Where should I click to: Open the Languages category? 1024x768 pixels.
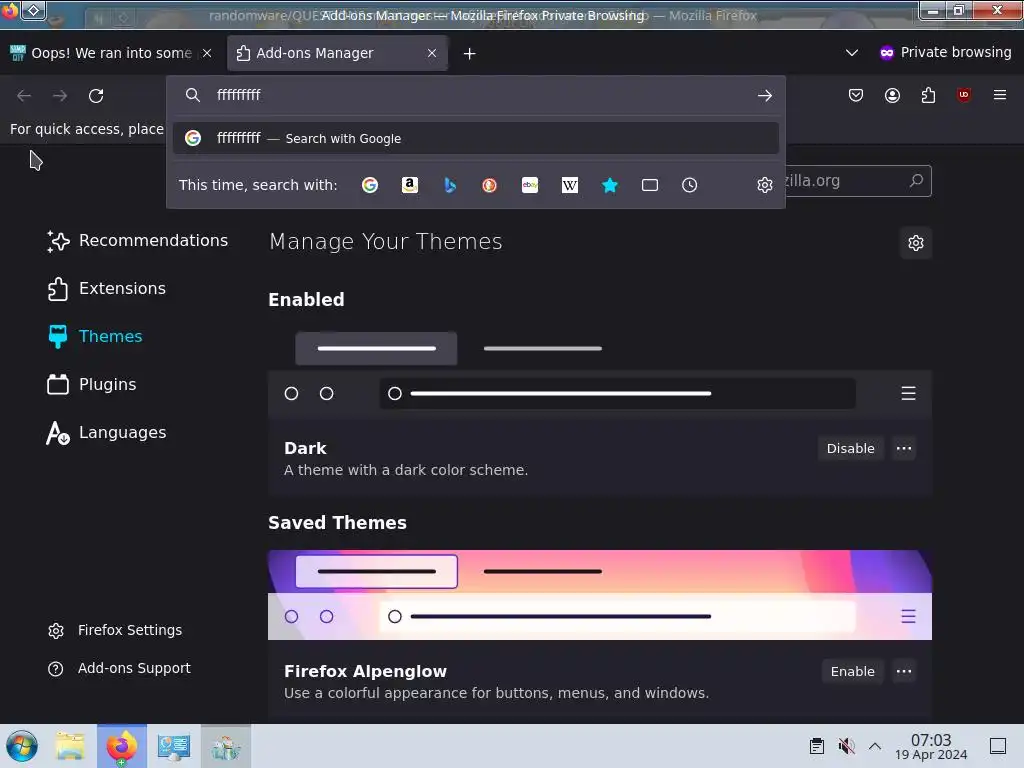click(x=106, y=432)
